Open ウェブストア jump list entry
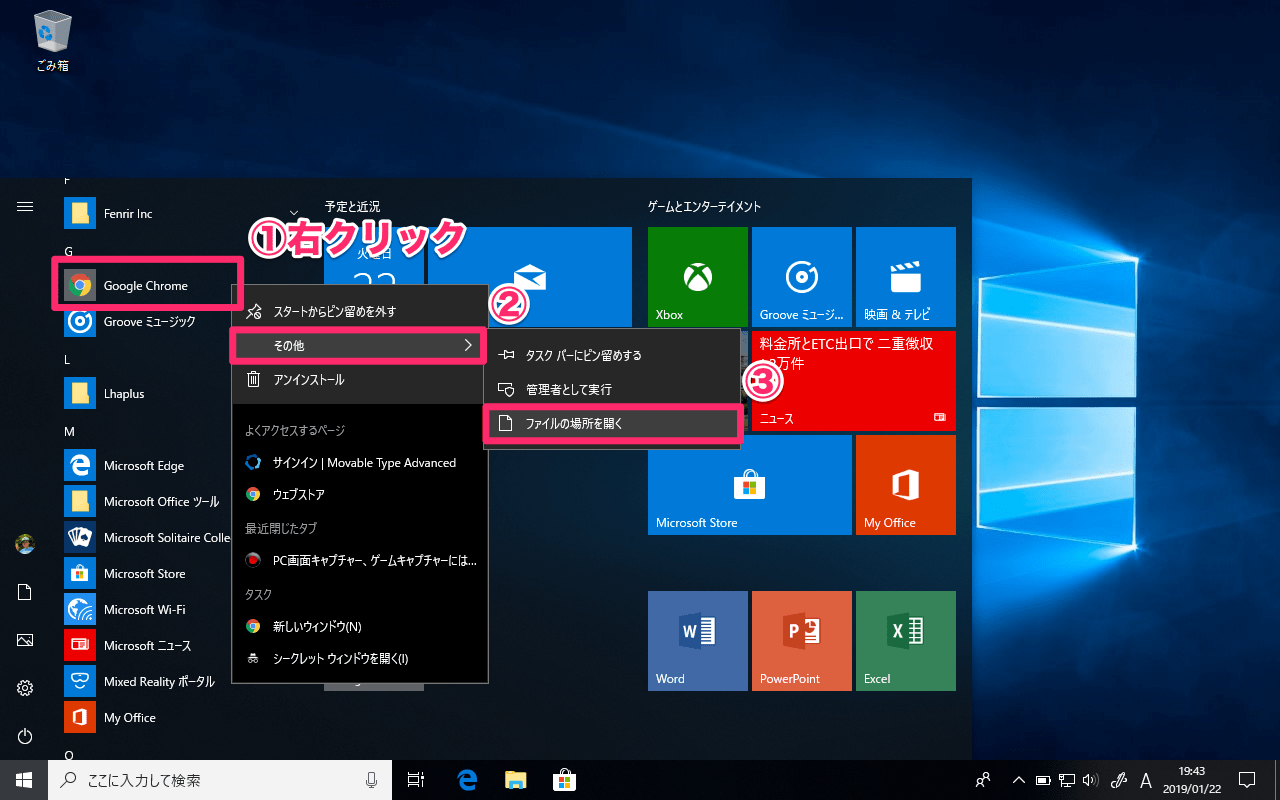 tap(359, 495)
